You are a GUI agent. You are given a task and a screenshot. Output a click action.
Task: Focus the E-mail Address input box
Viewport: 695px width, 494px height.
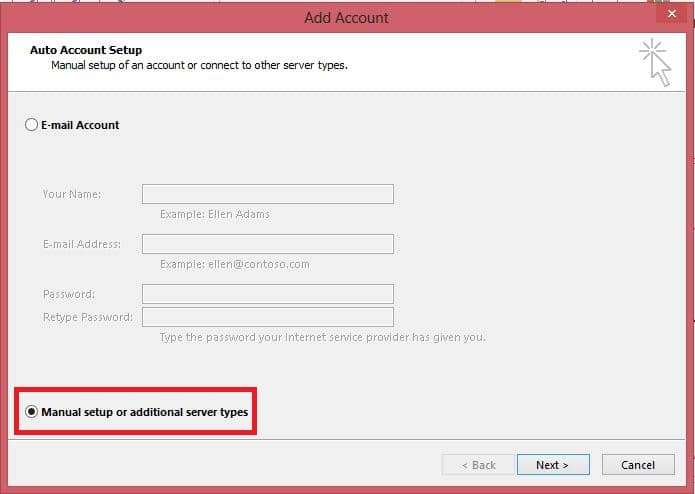[267, 244]
